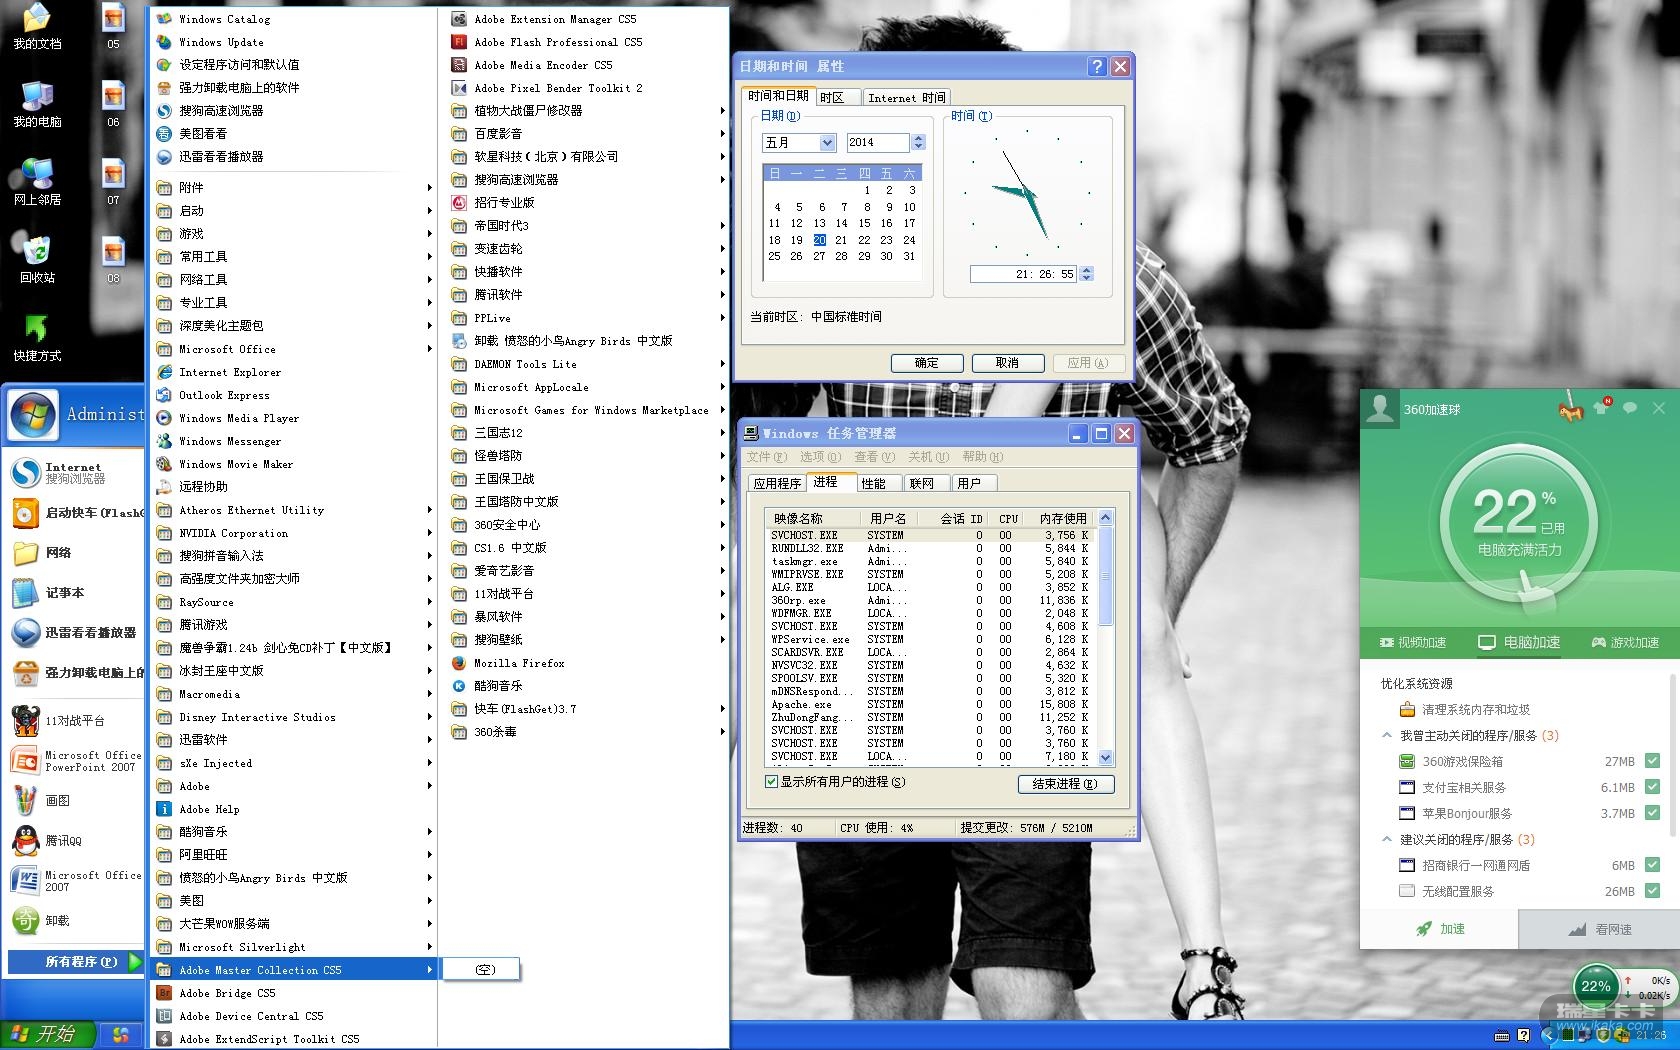Image resolution: width=1680 pixels, height=1050 pixels.
Task: Collapse the suggested-to-close programs section
Action: click(1387, 839)
